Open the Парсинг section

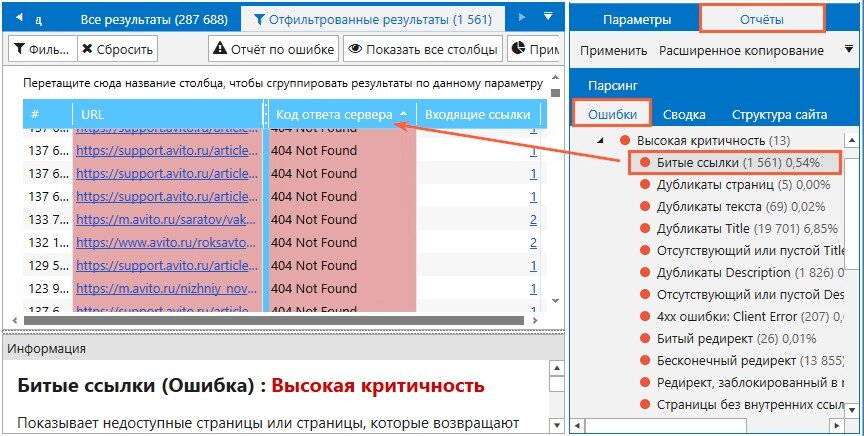click(x=613, y=86)
